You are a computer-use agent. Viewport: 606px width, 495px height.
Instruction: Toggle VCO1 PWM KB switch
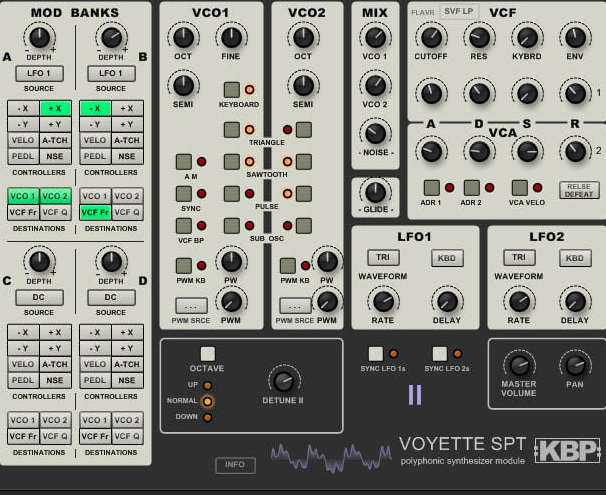(184, 266)
